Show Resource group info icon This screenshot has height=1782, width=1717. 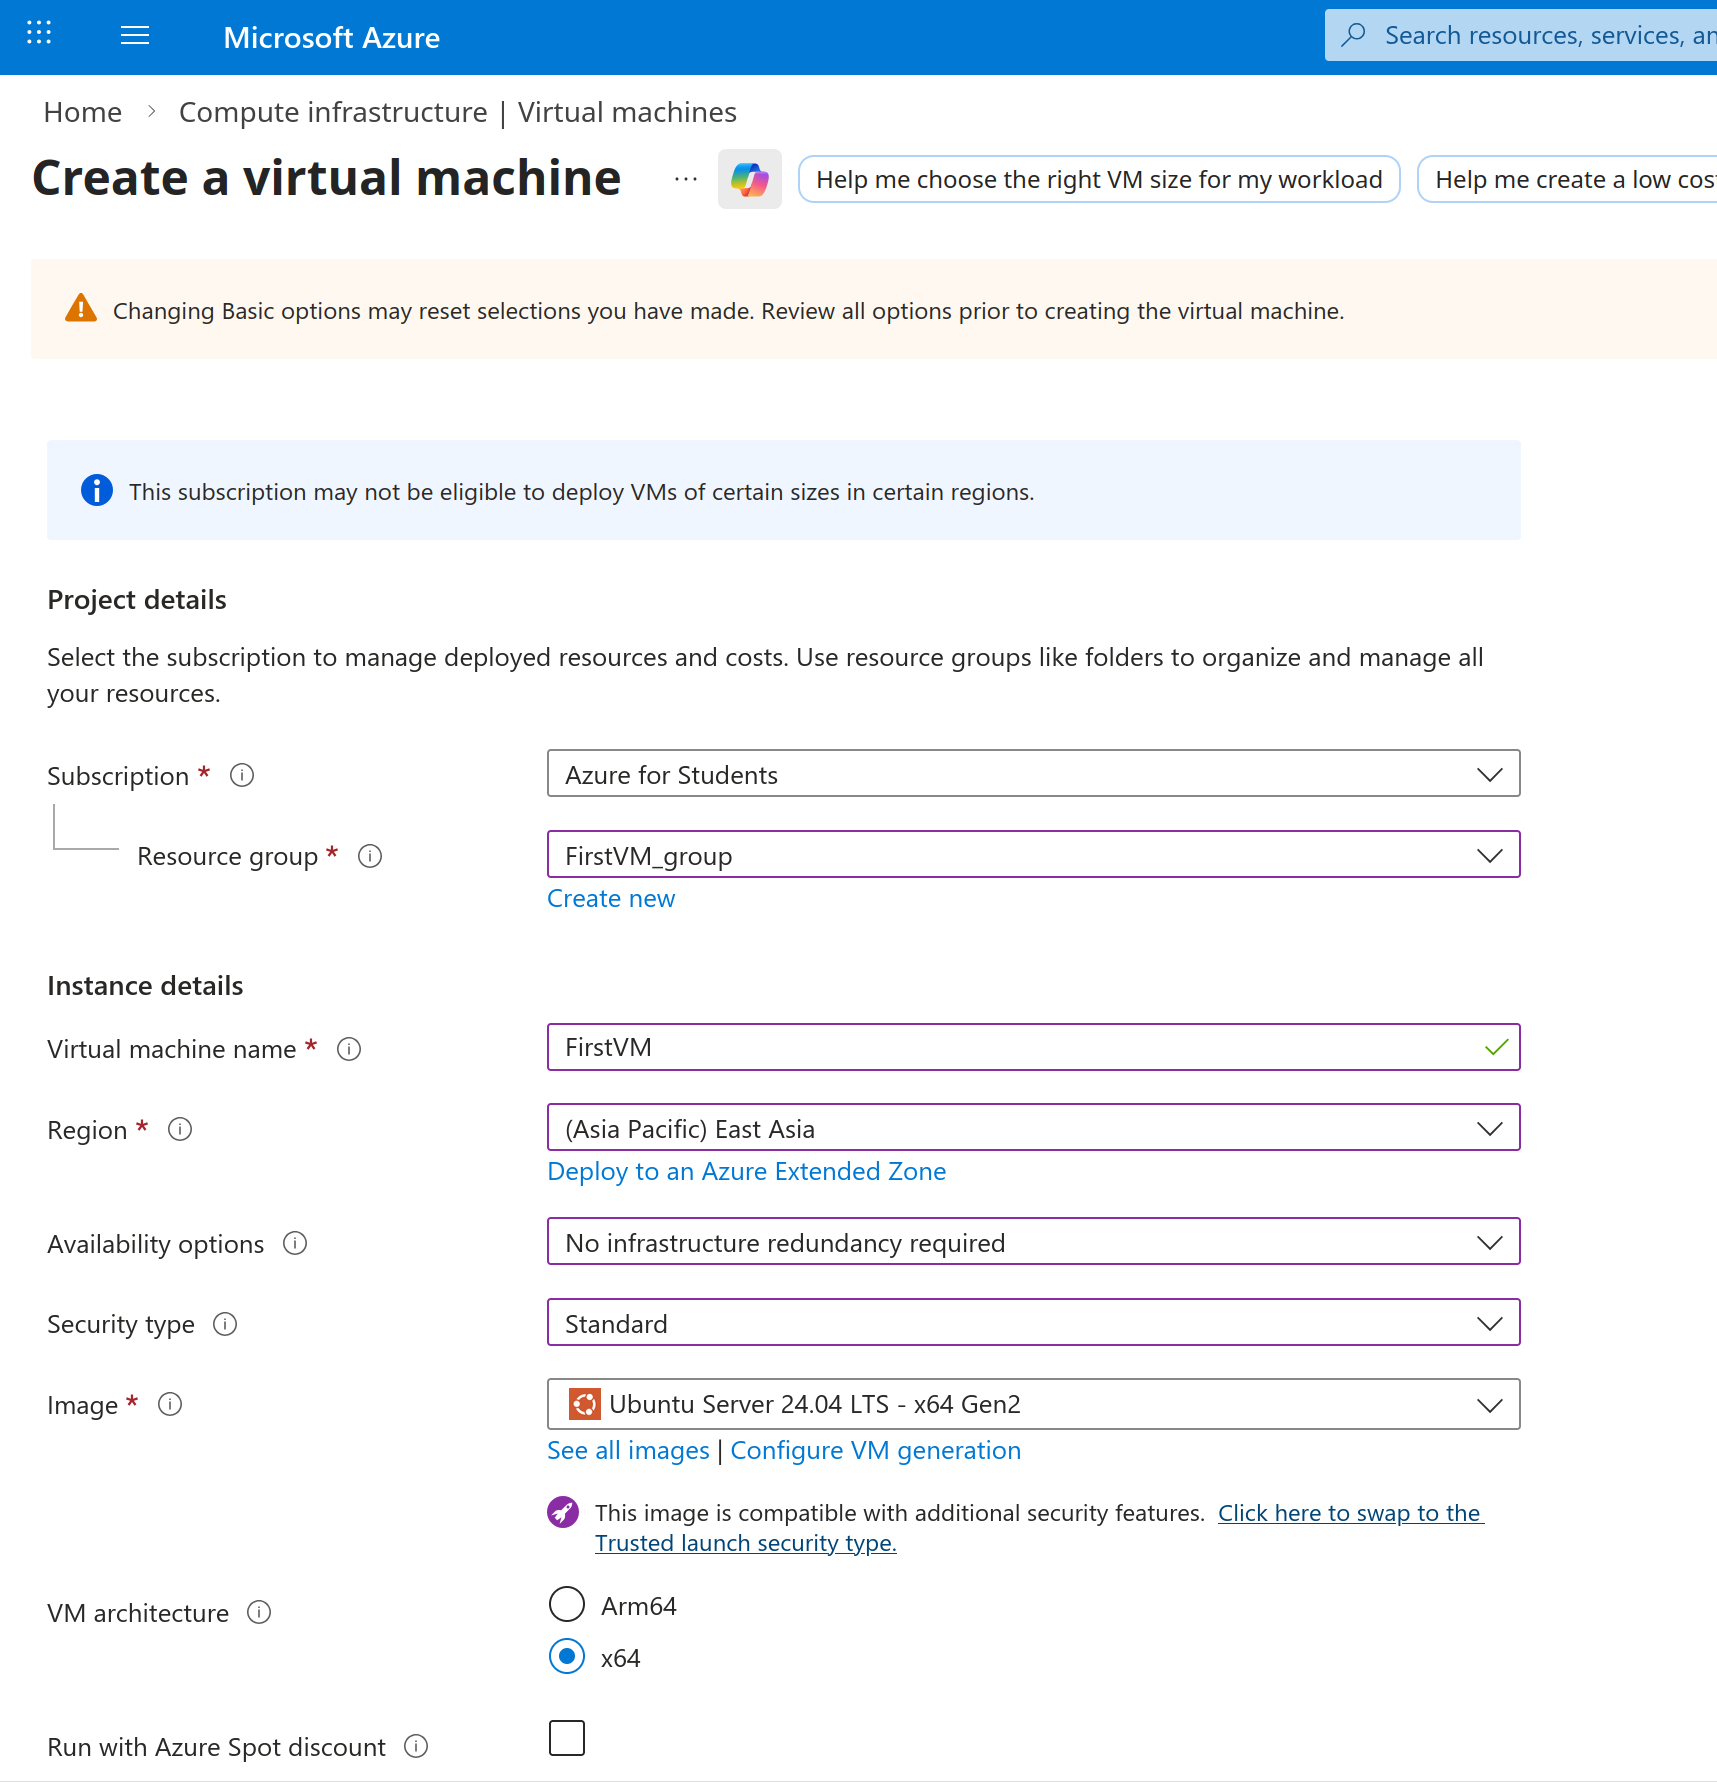tap(370, 856)
